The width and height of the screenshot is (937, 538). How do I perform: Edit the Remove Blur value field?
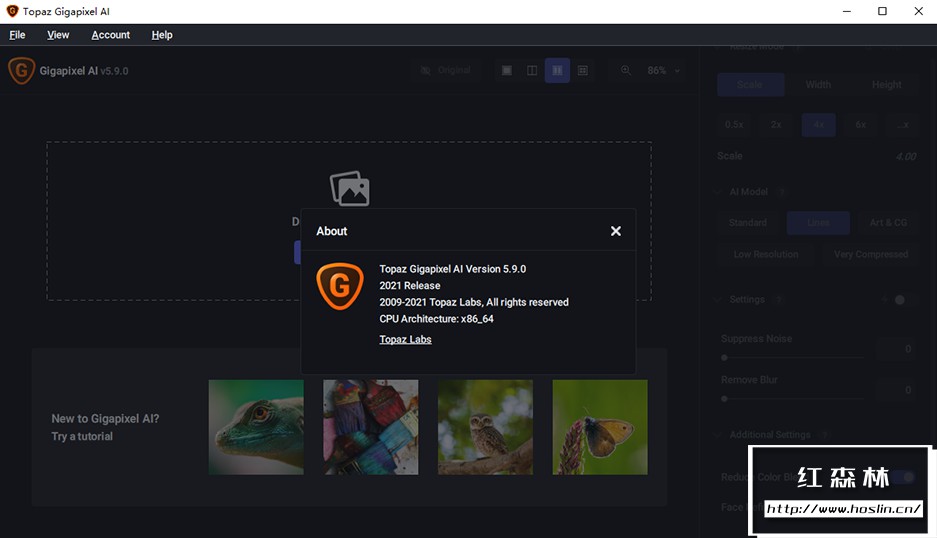coord(898,390)
